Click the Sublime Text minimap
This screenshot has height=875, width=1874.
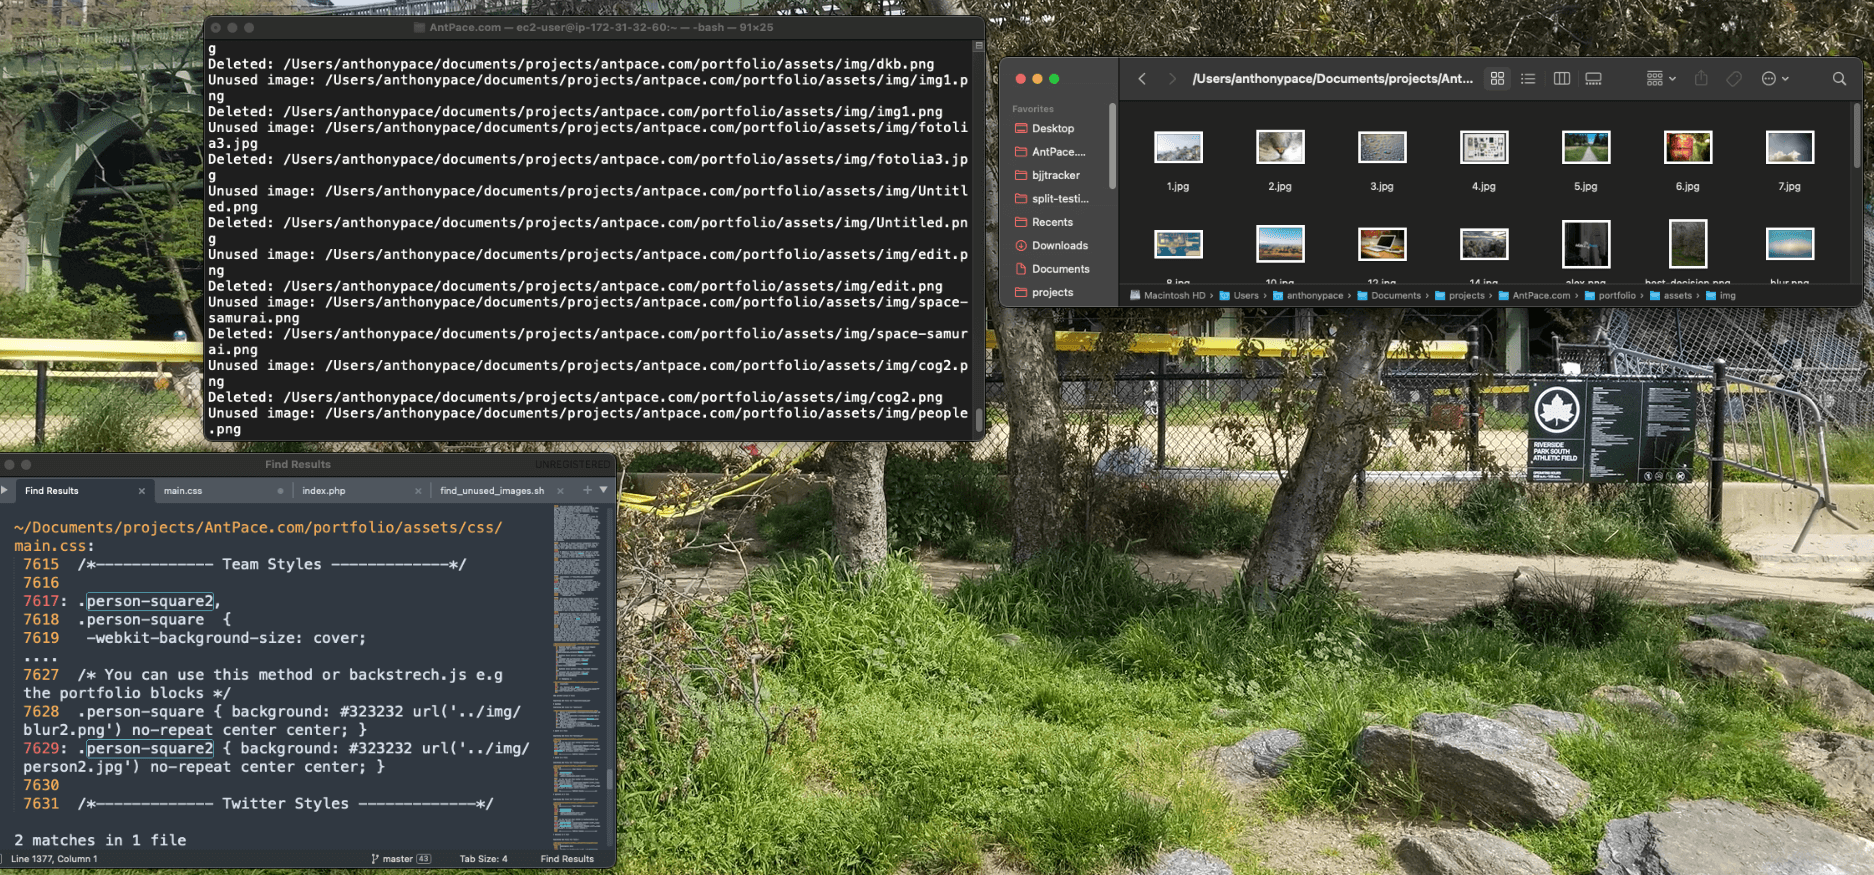(x=578, y=675)
